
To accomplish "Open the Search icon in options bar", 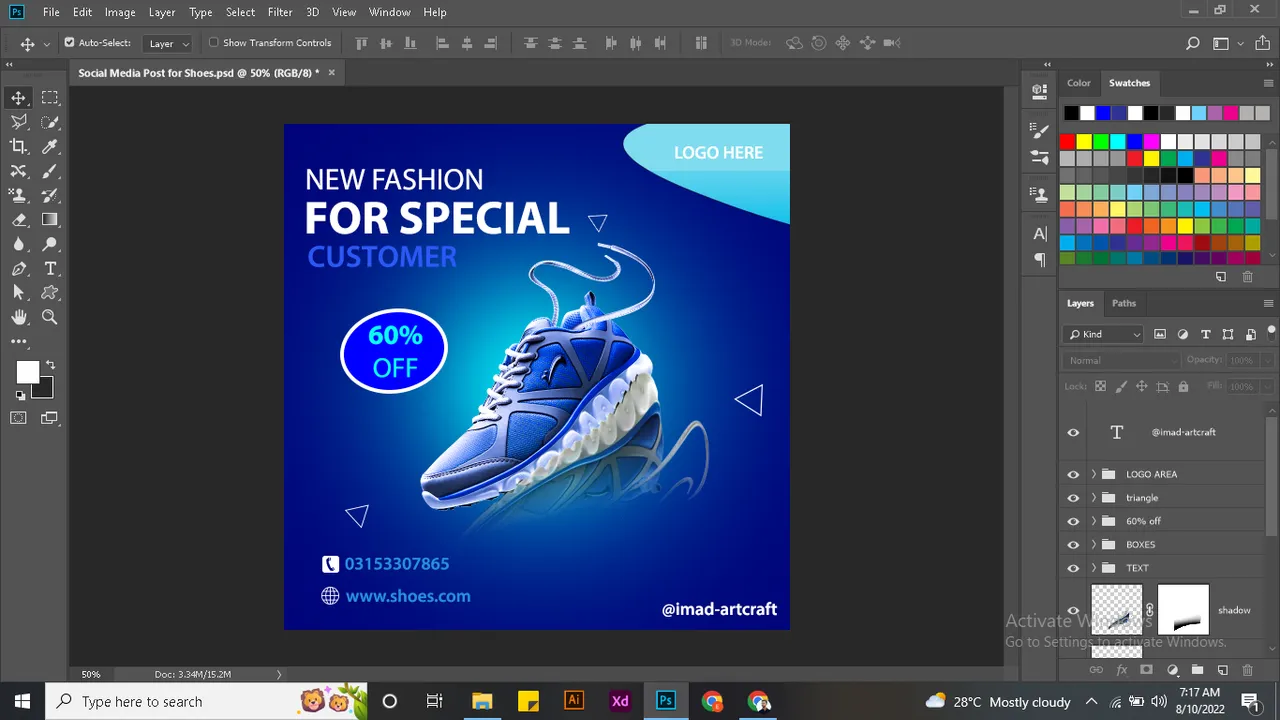I will point(1192,43).
